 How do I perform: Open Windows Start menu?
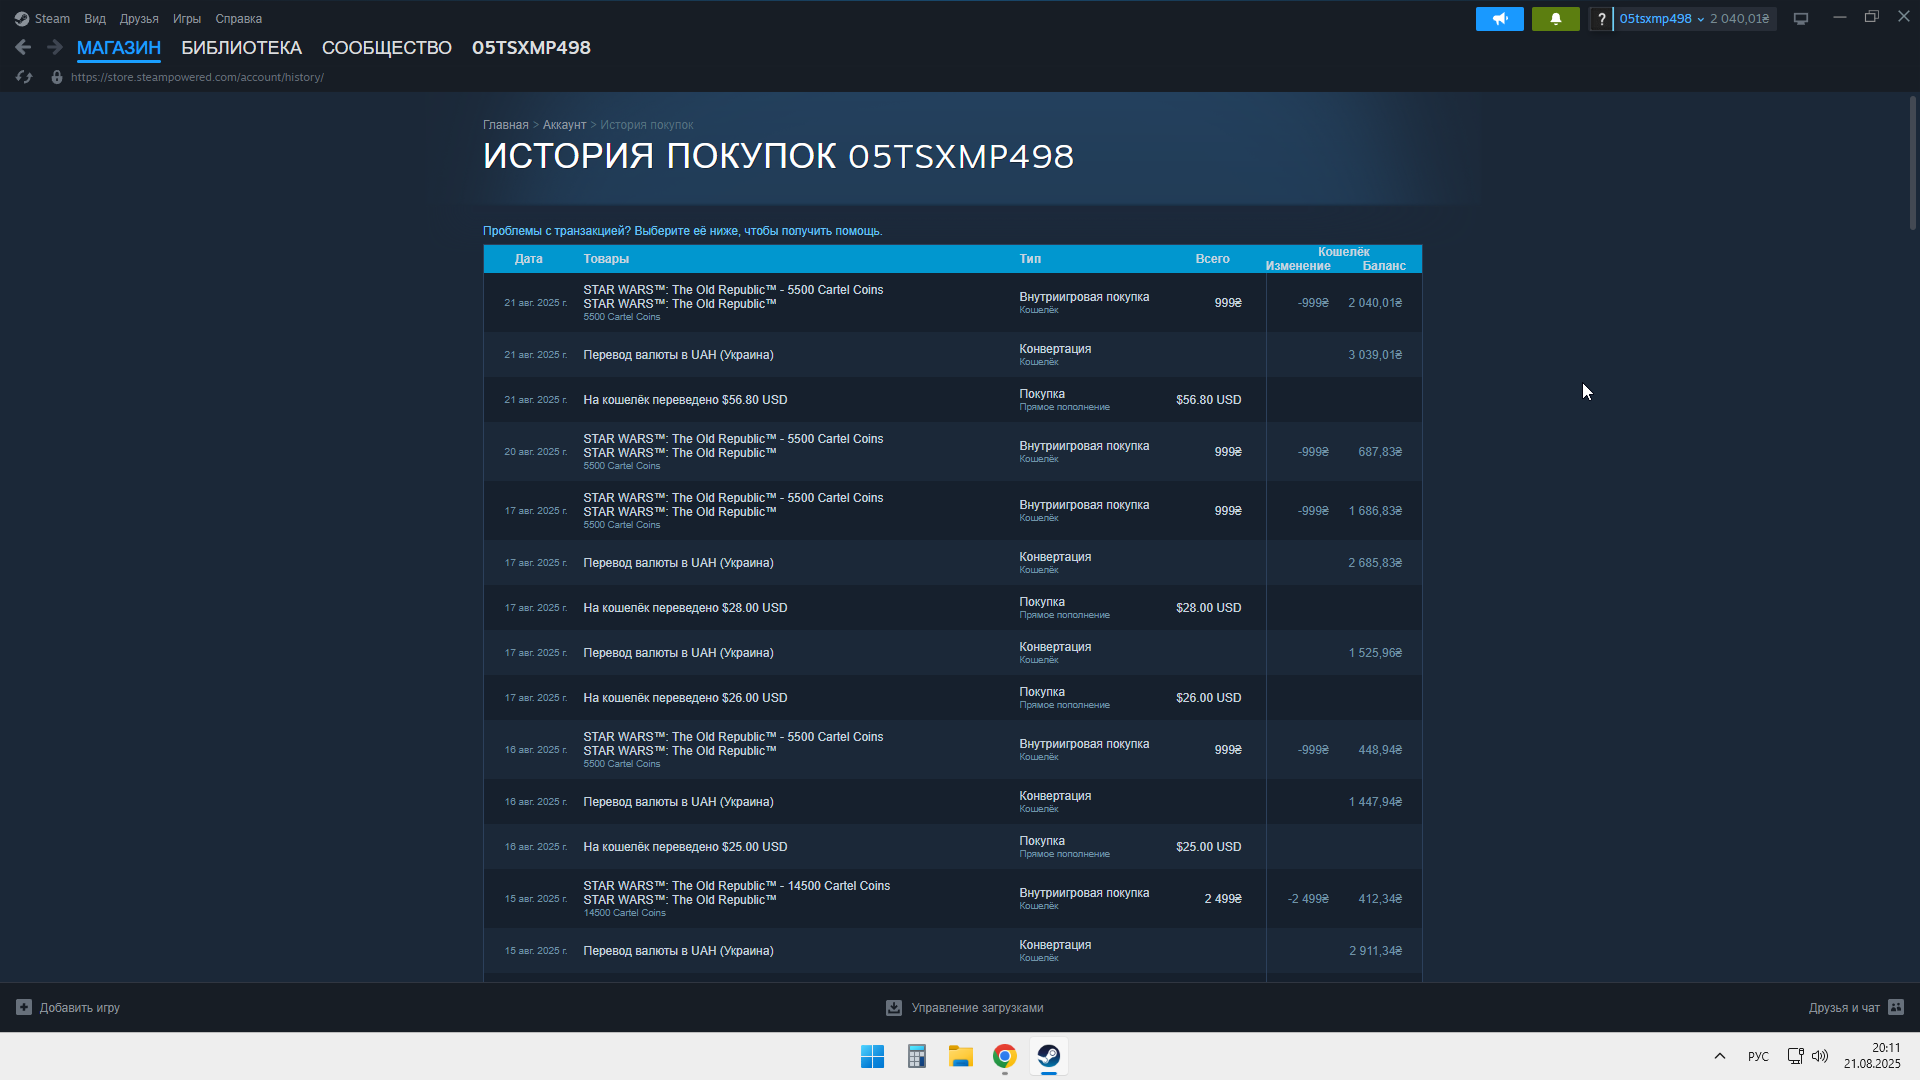872,1056
